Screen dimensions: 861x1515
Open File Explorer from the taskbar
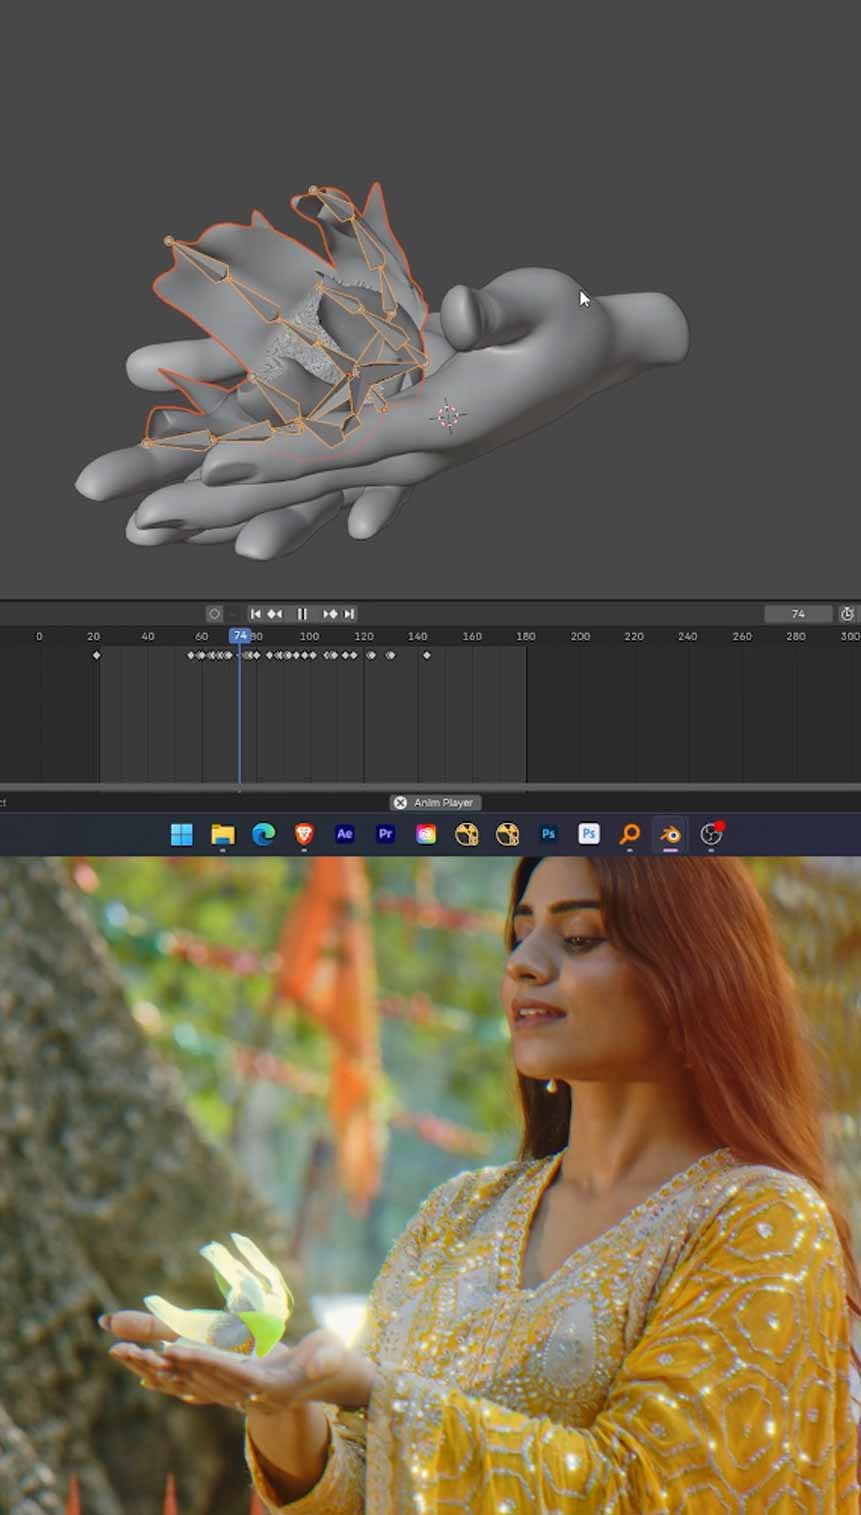pyautogui.click(x=222, y=834)
